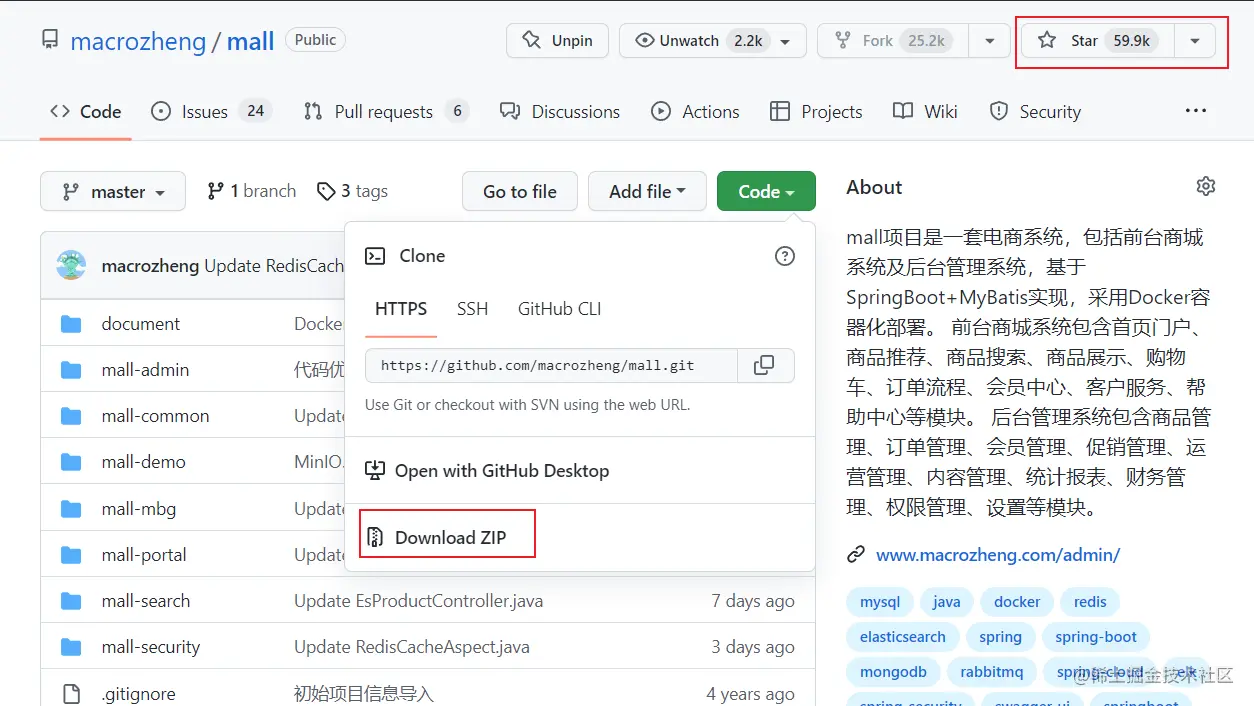Go to the Discussions tab
This screenshot has height=706, width=1254.
[x=560, y=111]
